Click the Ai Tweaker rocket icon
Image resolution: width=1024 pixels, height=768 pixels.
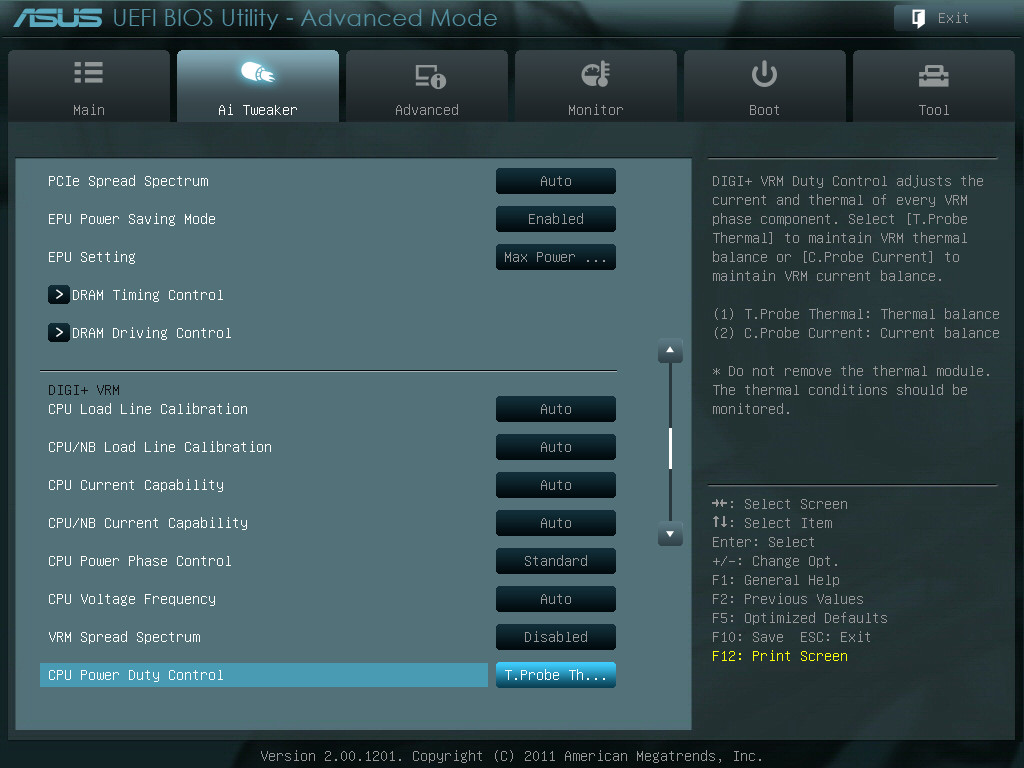click(x=257, y=72)
